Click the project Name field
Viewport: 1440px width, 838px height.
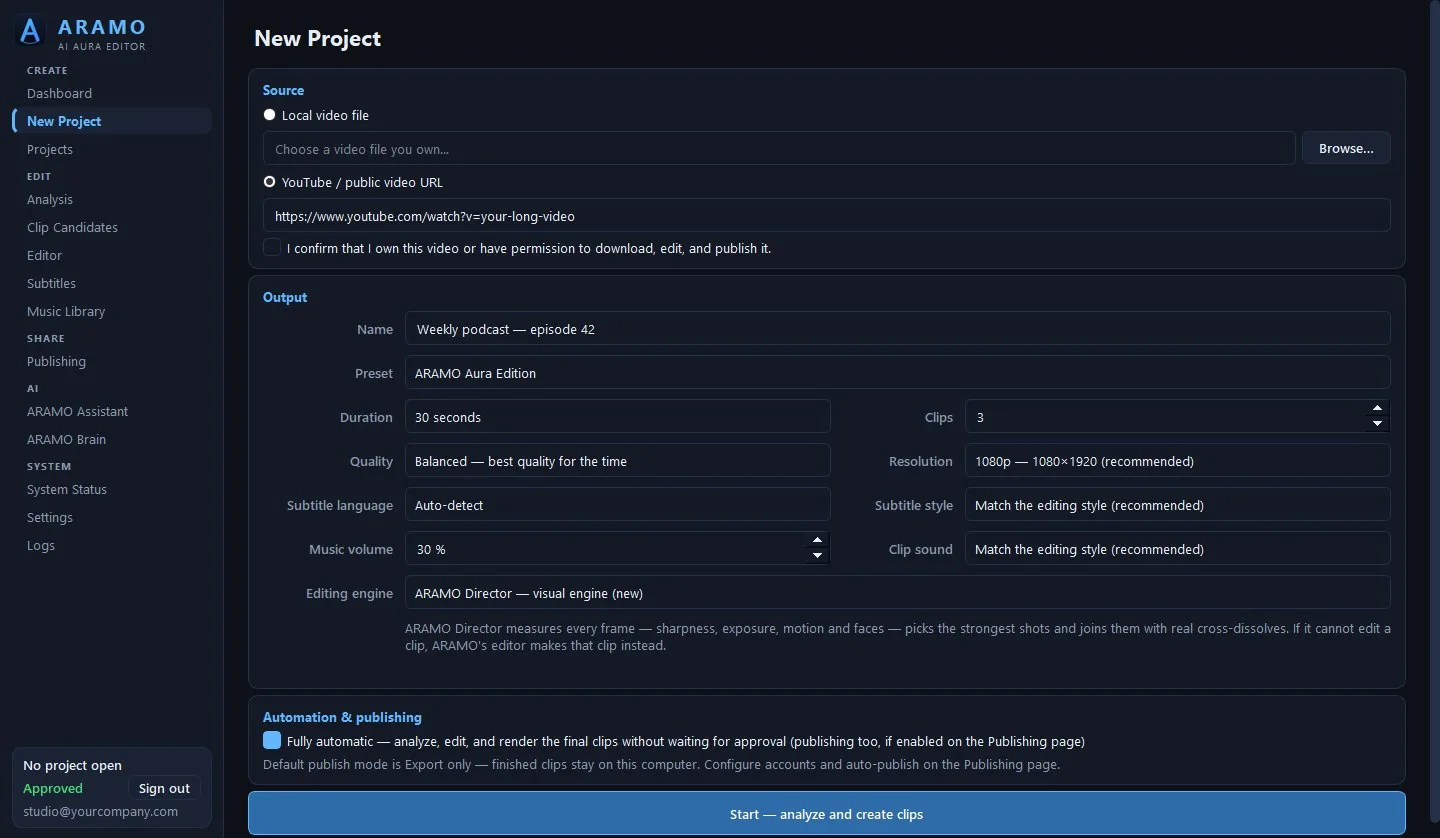[x=897, y=328]
